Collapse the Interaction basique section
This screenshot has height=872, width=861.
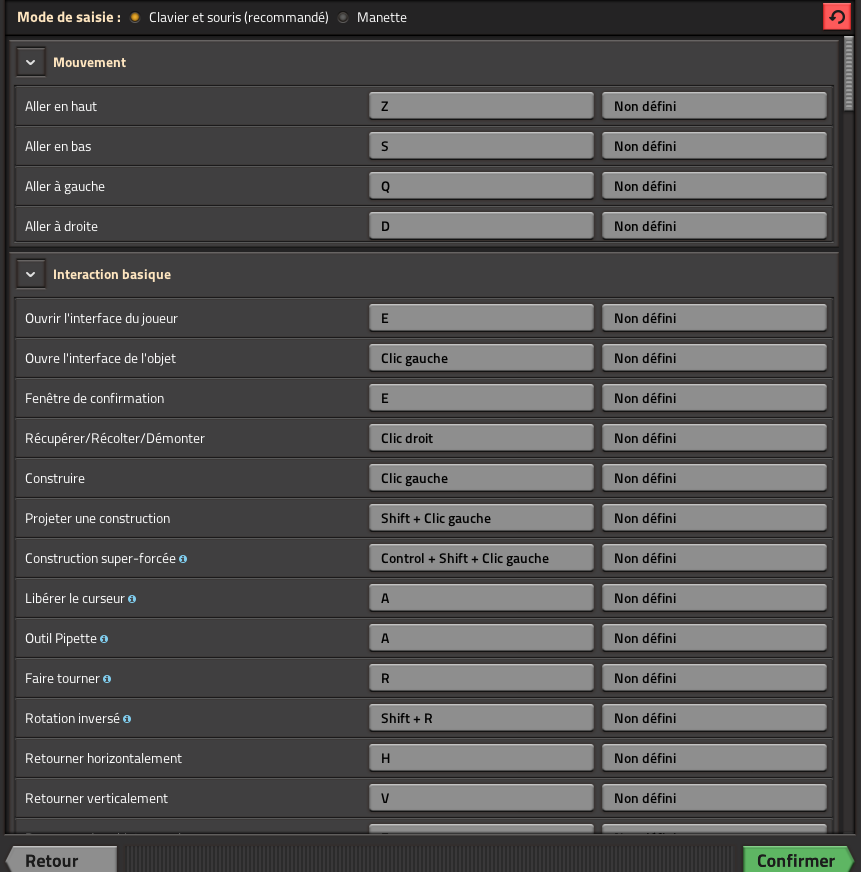(x=31, y=274)
